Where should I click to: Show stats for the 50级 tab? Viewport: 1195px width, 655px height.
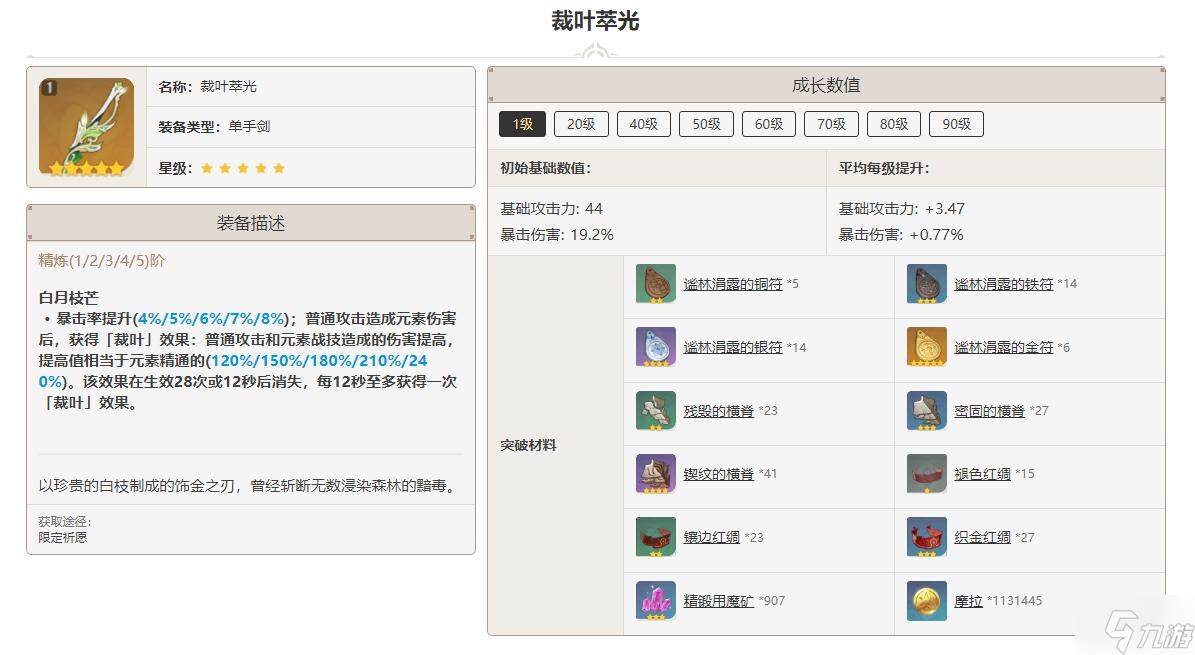point(706,124)
